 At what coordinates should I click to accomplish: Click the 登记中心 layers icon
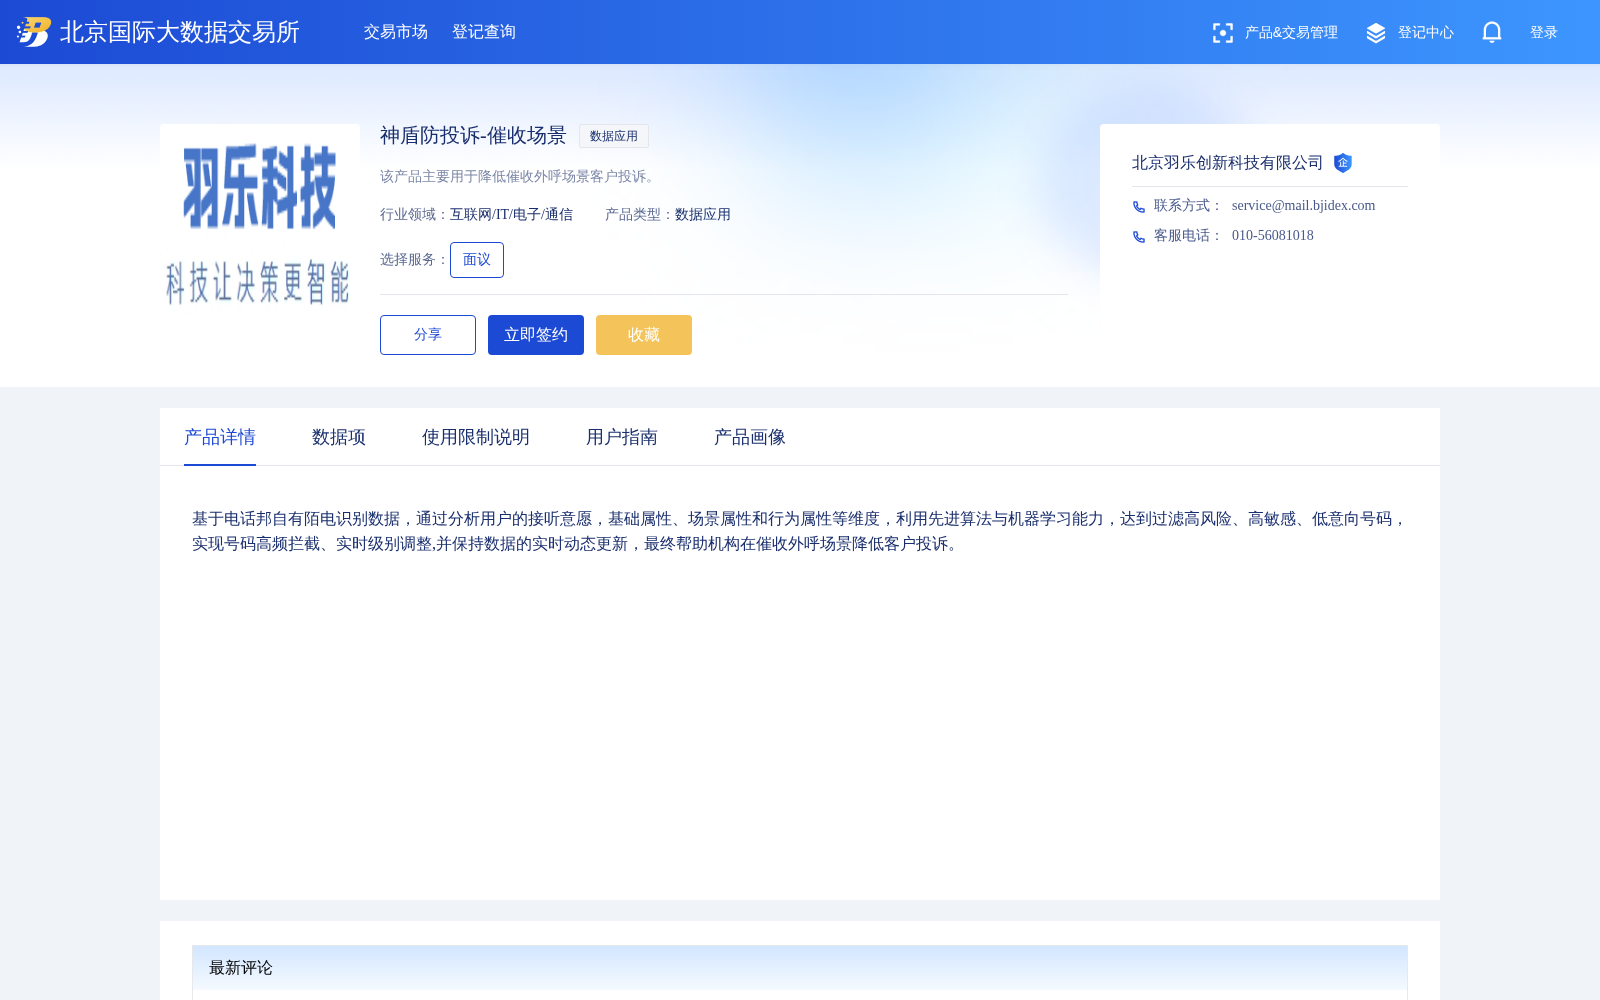point(1376,33)
